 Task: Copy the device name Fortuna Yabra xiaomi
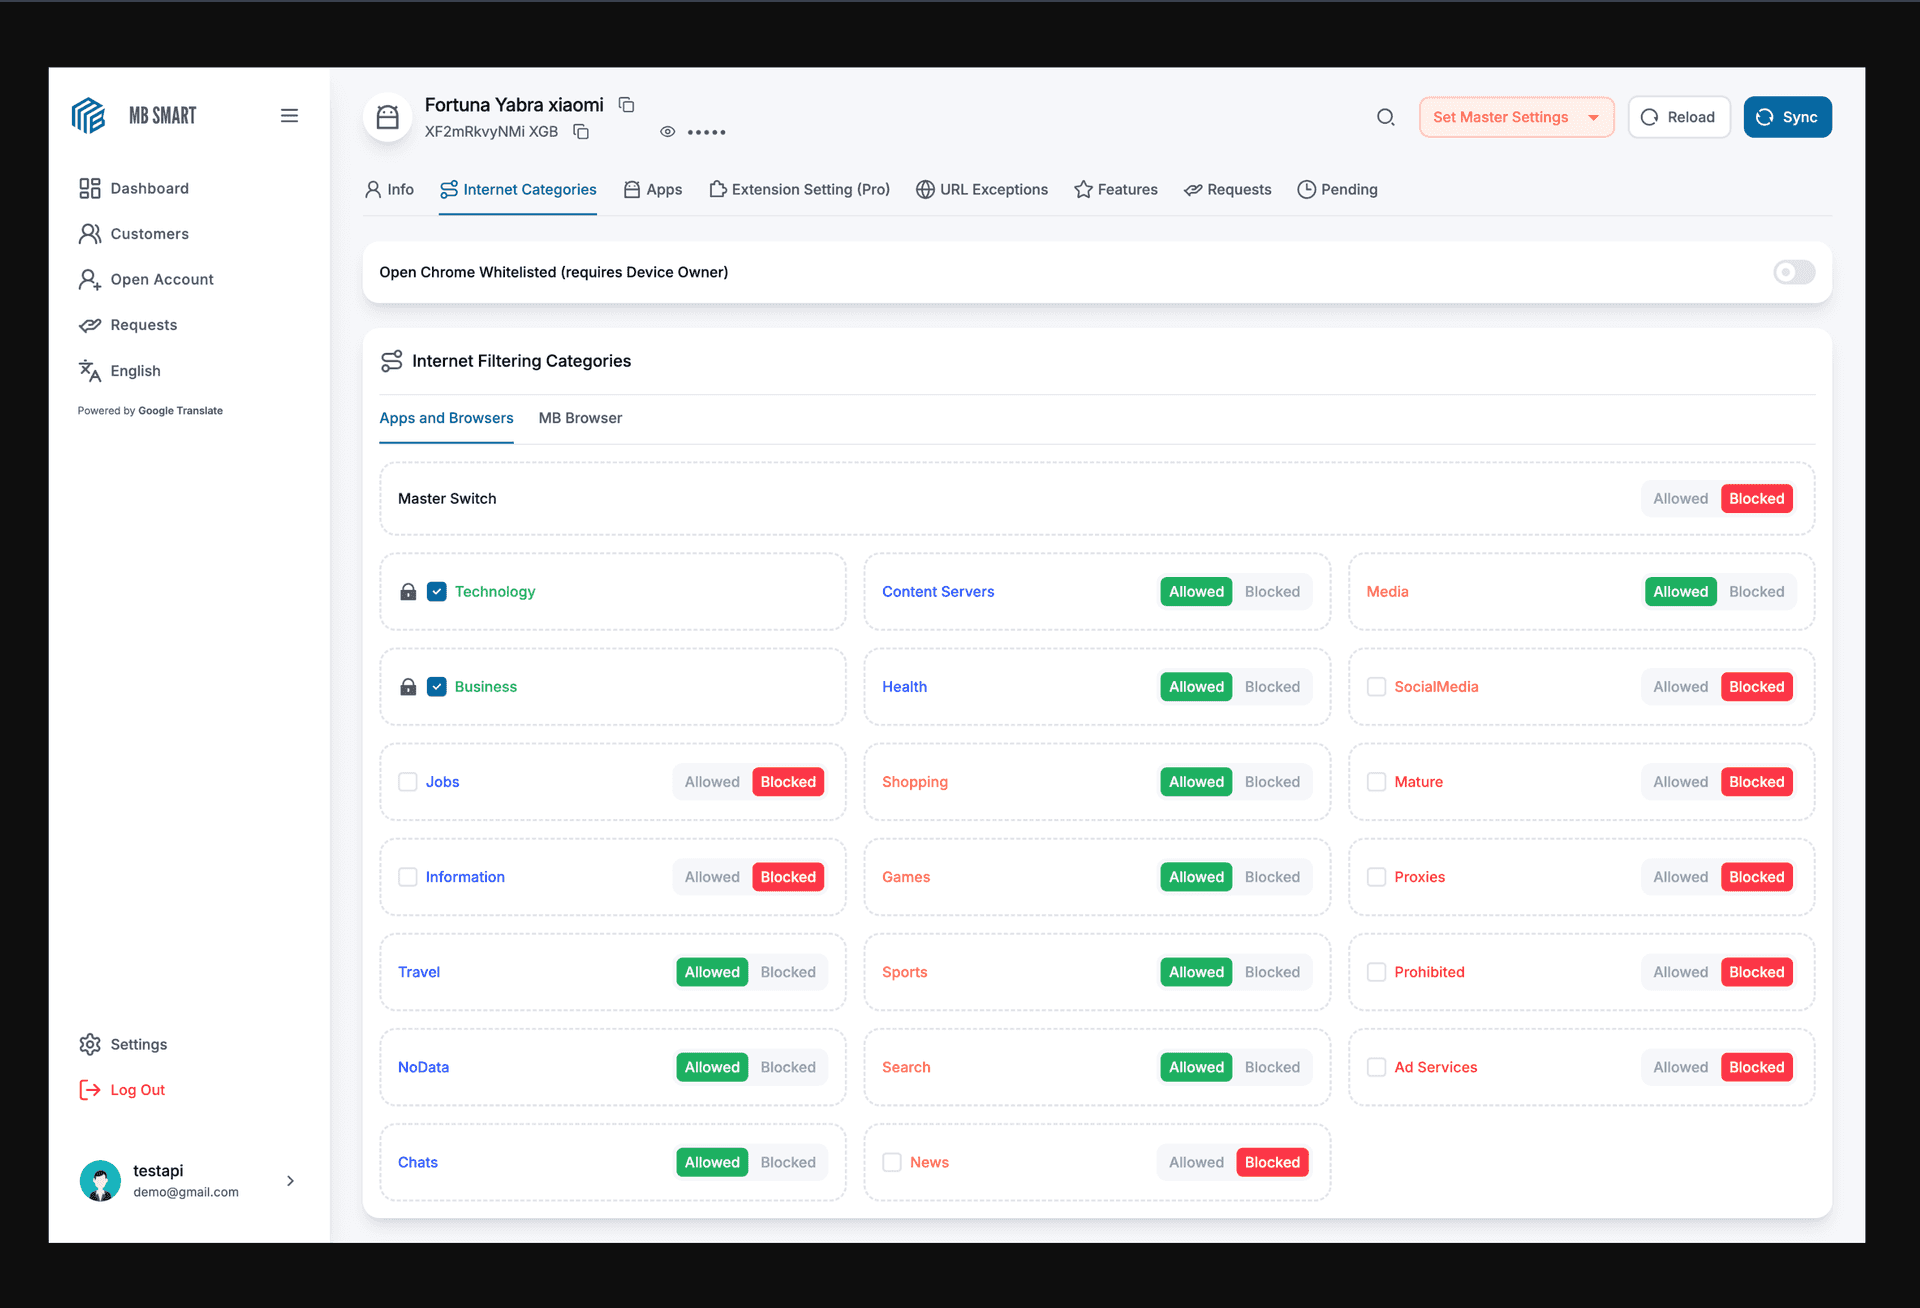pos(627,105)
